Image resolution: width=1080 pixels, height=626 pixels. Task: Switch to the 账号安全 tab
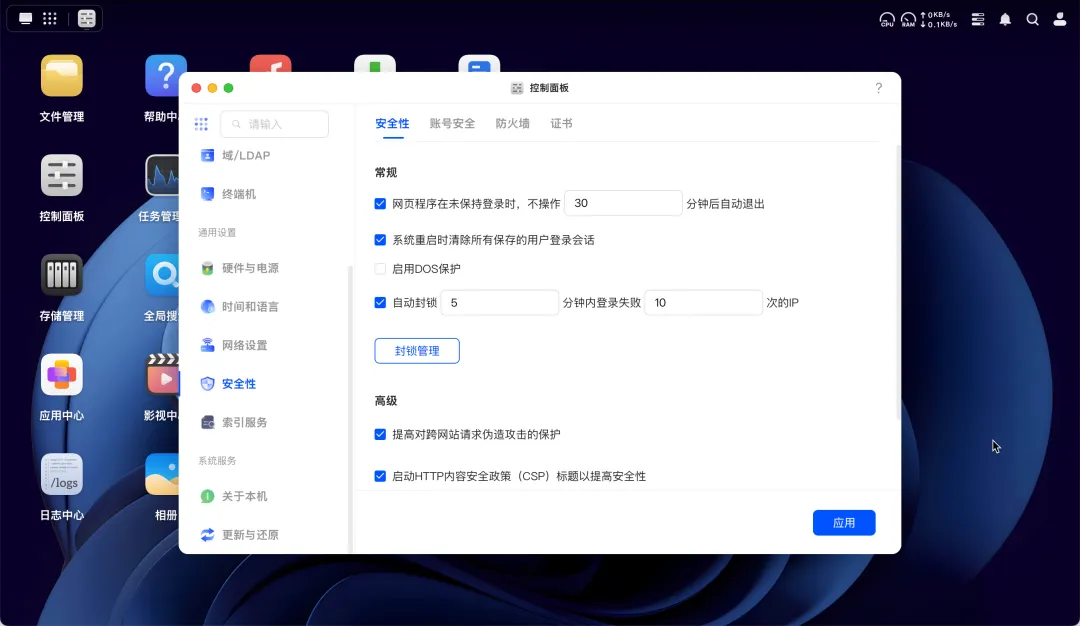pyautogui.click(x=453, y=123)
